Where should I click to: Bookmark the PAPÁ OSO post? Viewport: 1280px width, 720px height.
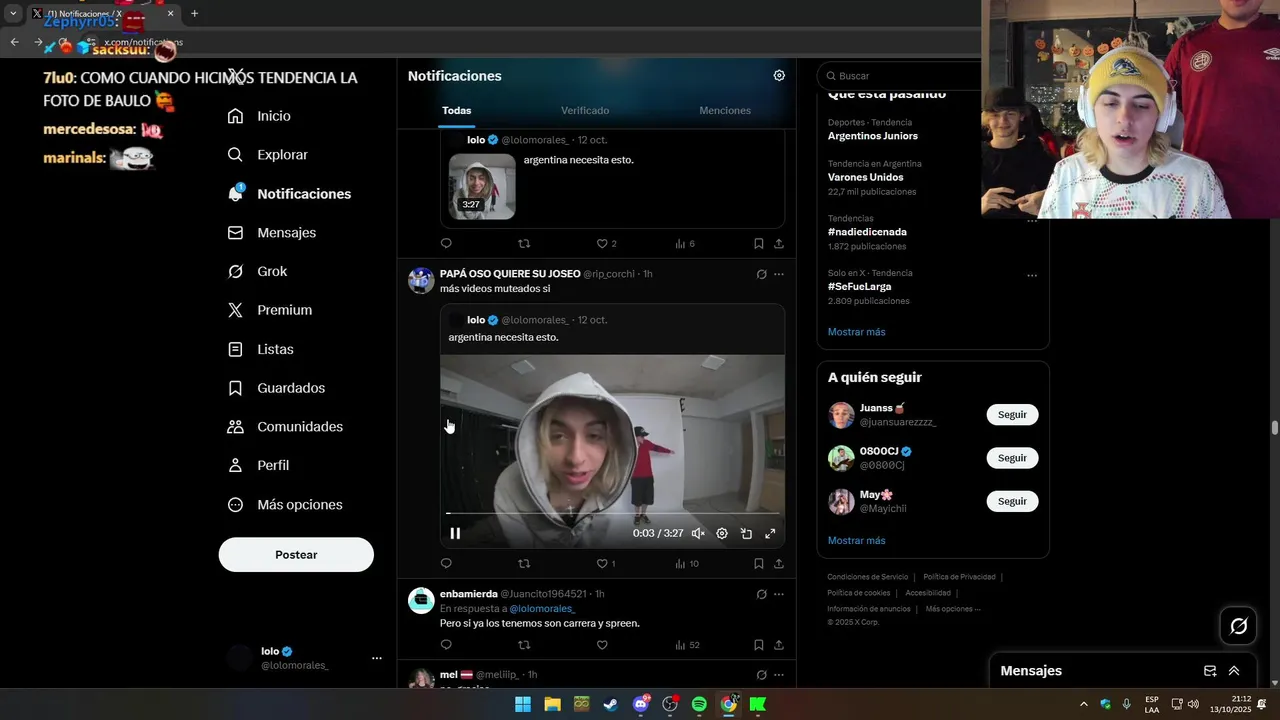click(x=759, y=563)
